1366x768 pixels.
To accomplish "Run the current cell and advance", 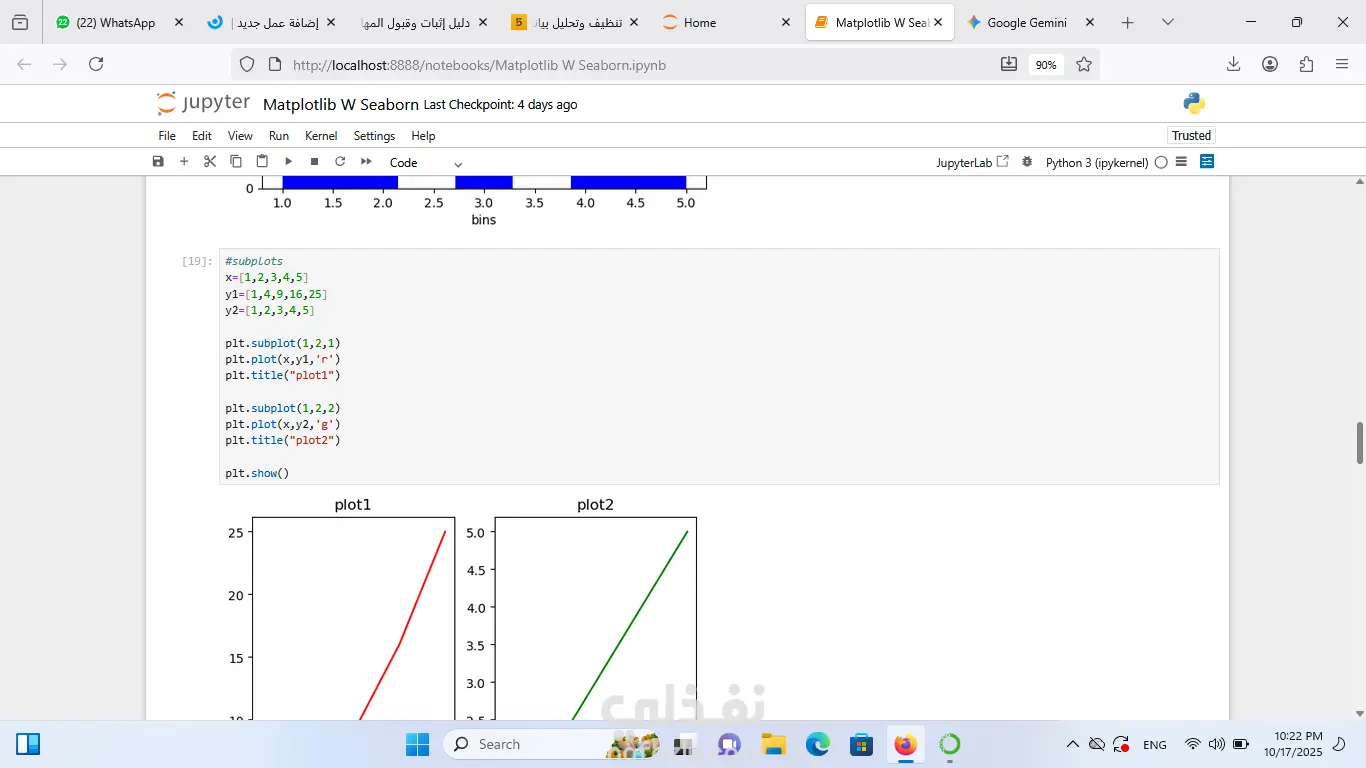I will [288, 162].
